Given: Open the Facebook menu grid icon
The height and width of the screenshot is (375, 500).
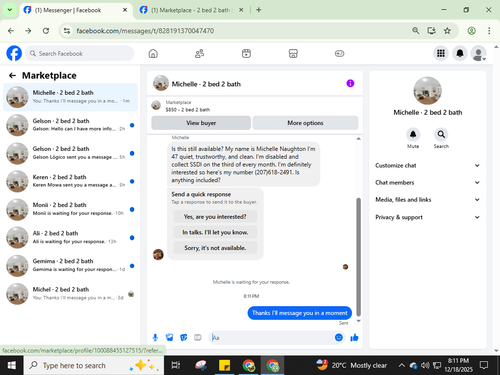Looking at the screenshot, I should pos(441,53).
